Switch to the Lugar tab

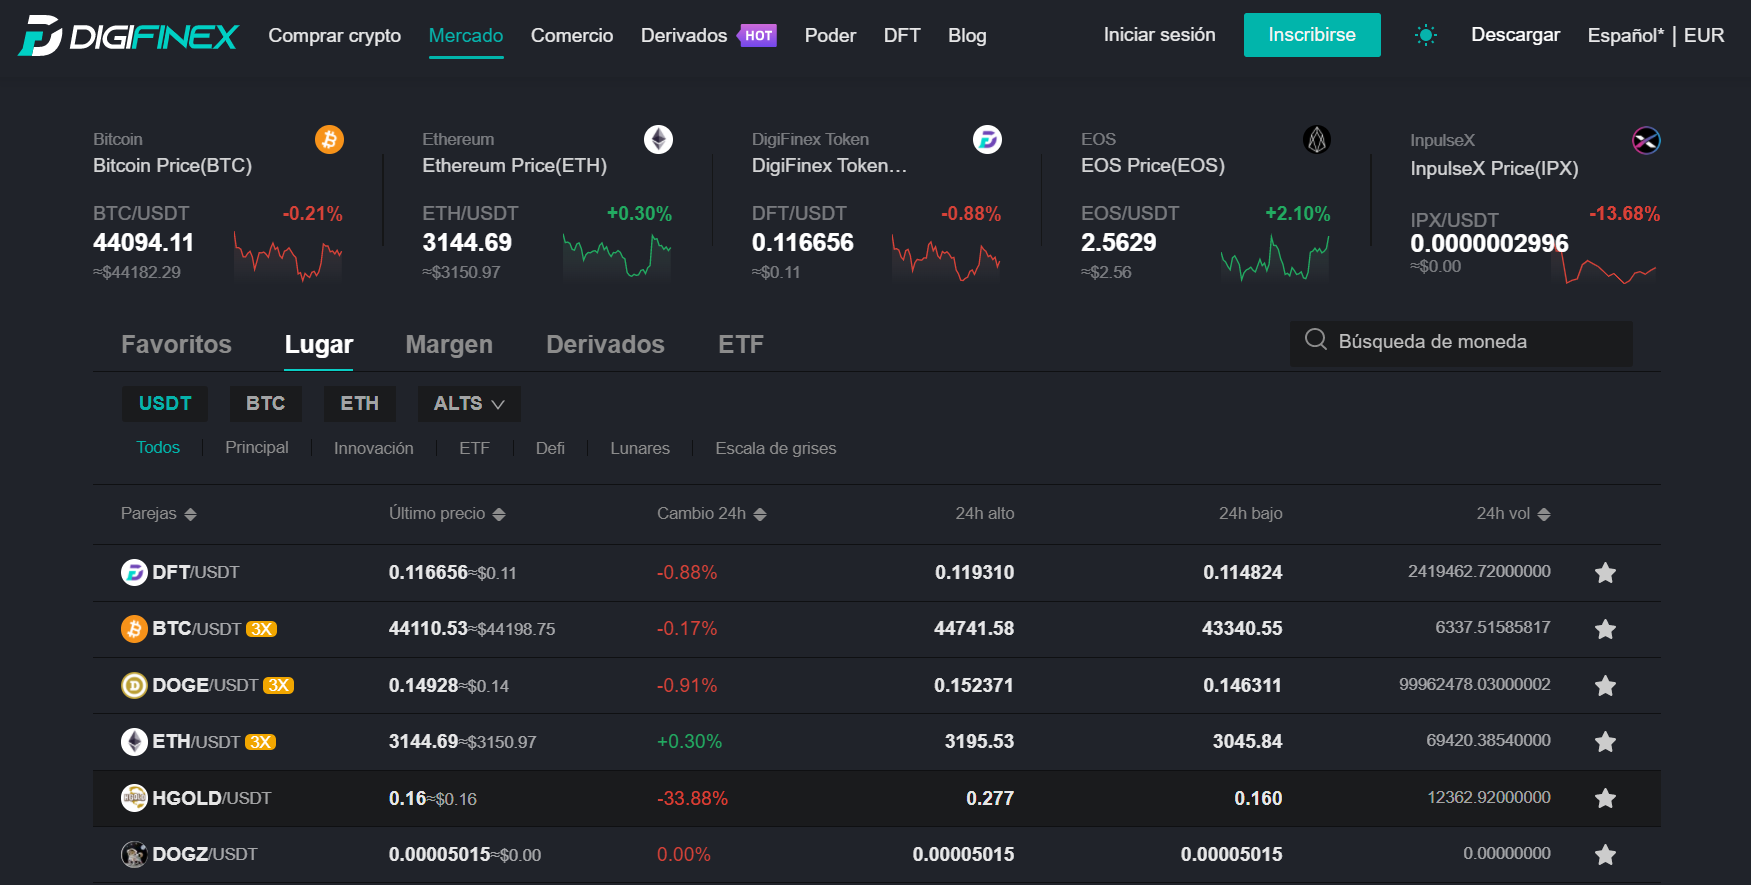(x=319, y=344)
